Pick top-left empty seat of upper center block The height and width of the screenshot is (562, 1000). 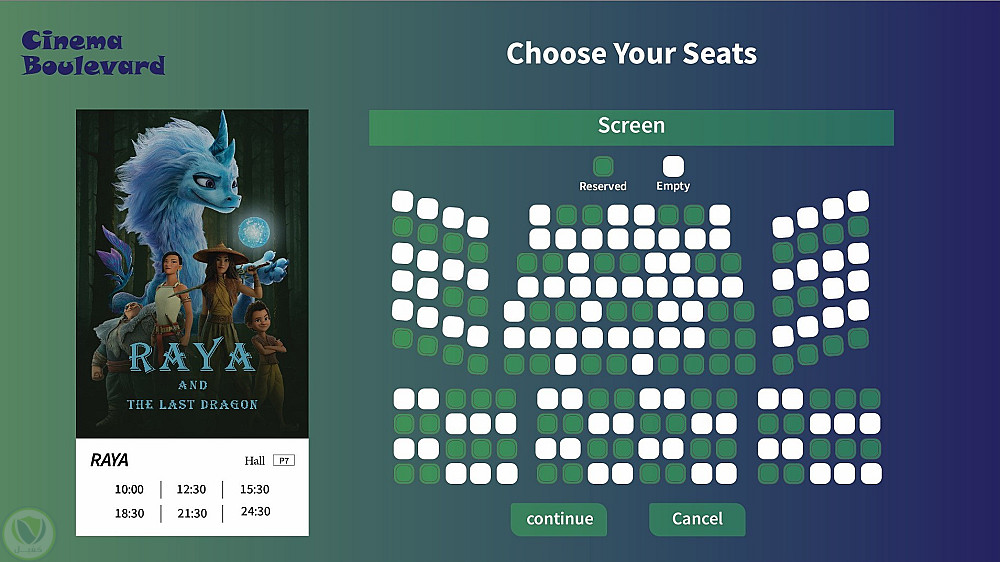point(540,214)
